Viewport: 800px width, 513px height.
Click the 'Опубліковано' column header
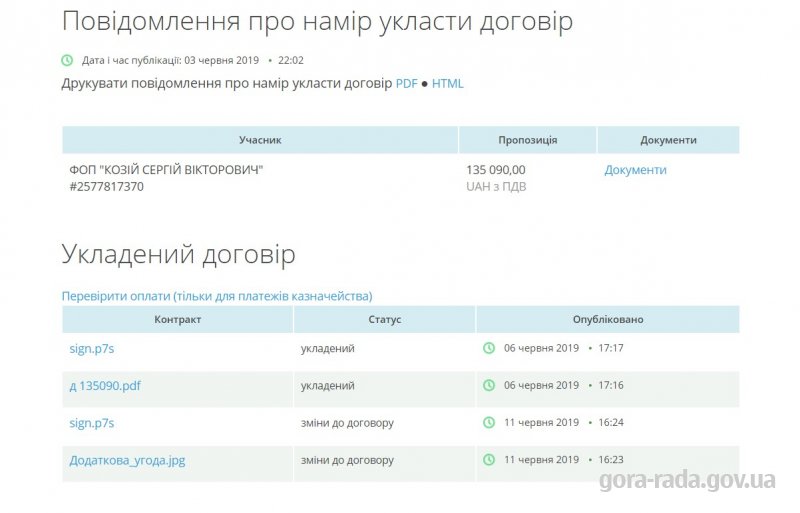click(608, 320)
